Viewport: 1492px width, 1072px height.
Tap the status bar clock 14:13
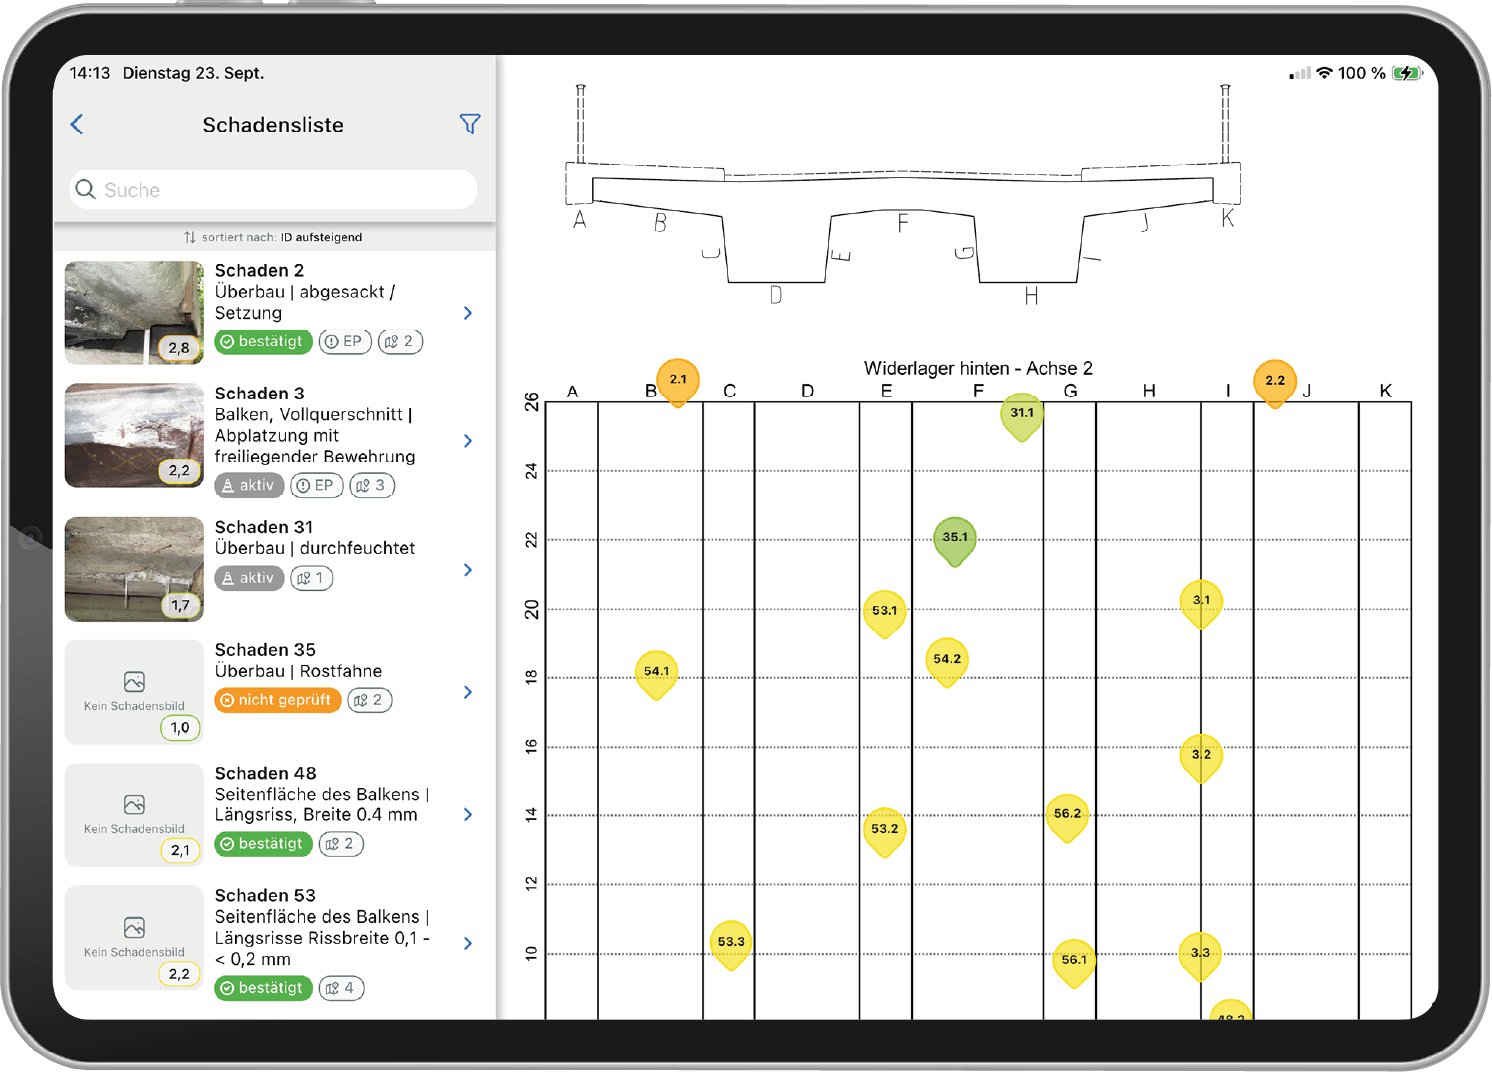(90, 73)
